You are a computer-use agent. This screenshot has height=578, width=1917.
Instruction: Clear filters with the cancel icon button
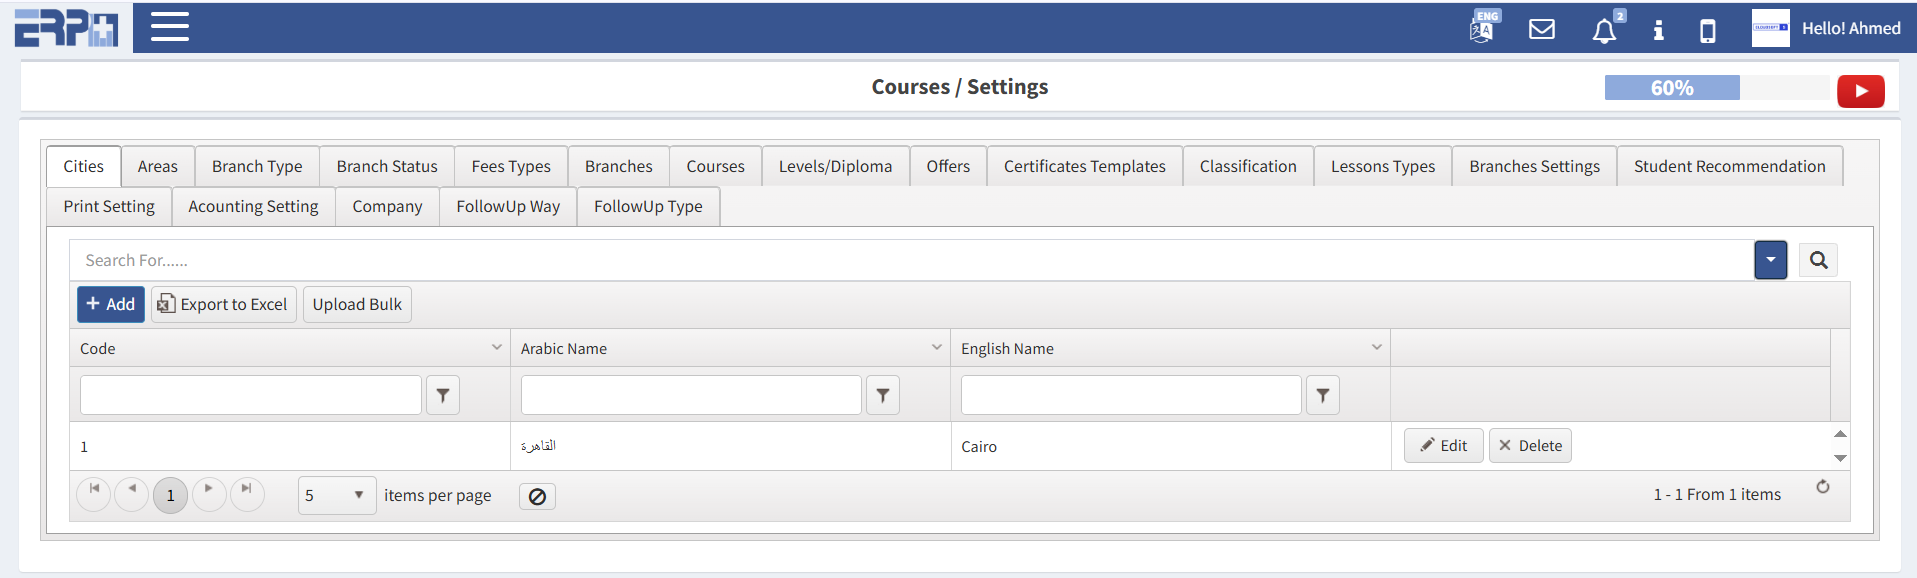pyautogui.click(x=537, y=496)
